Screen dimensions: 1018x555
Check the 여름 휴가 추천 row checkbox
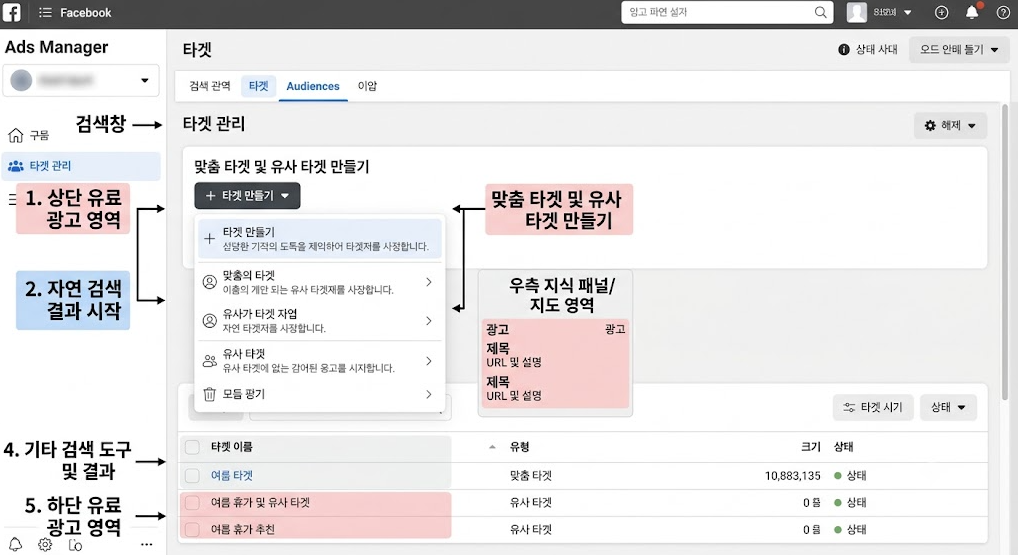click(x=192, y=530)
